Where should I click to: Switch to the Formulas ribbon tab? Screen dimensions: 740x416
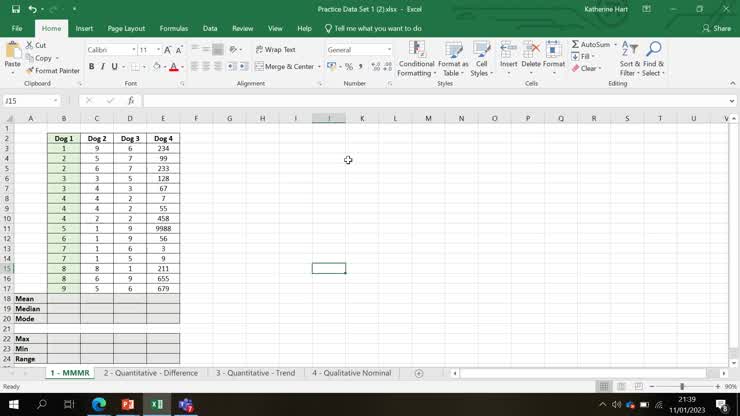click(x=174, y=28)
